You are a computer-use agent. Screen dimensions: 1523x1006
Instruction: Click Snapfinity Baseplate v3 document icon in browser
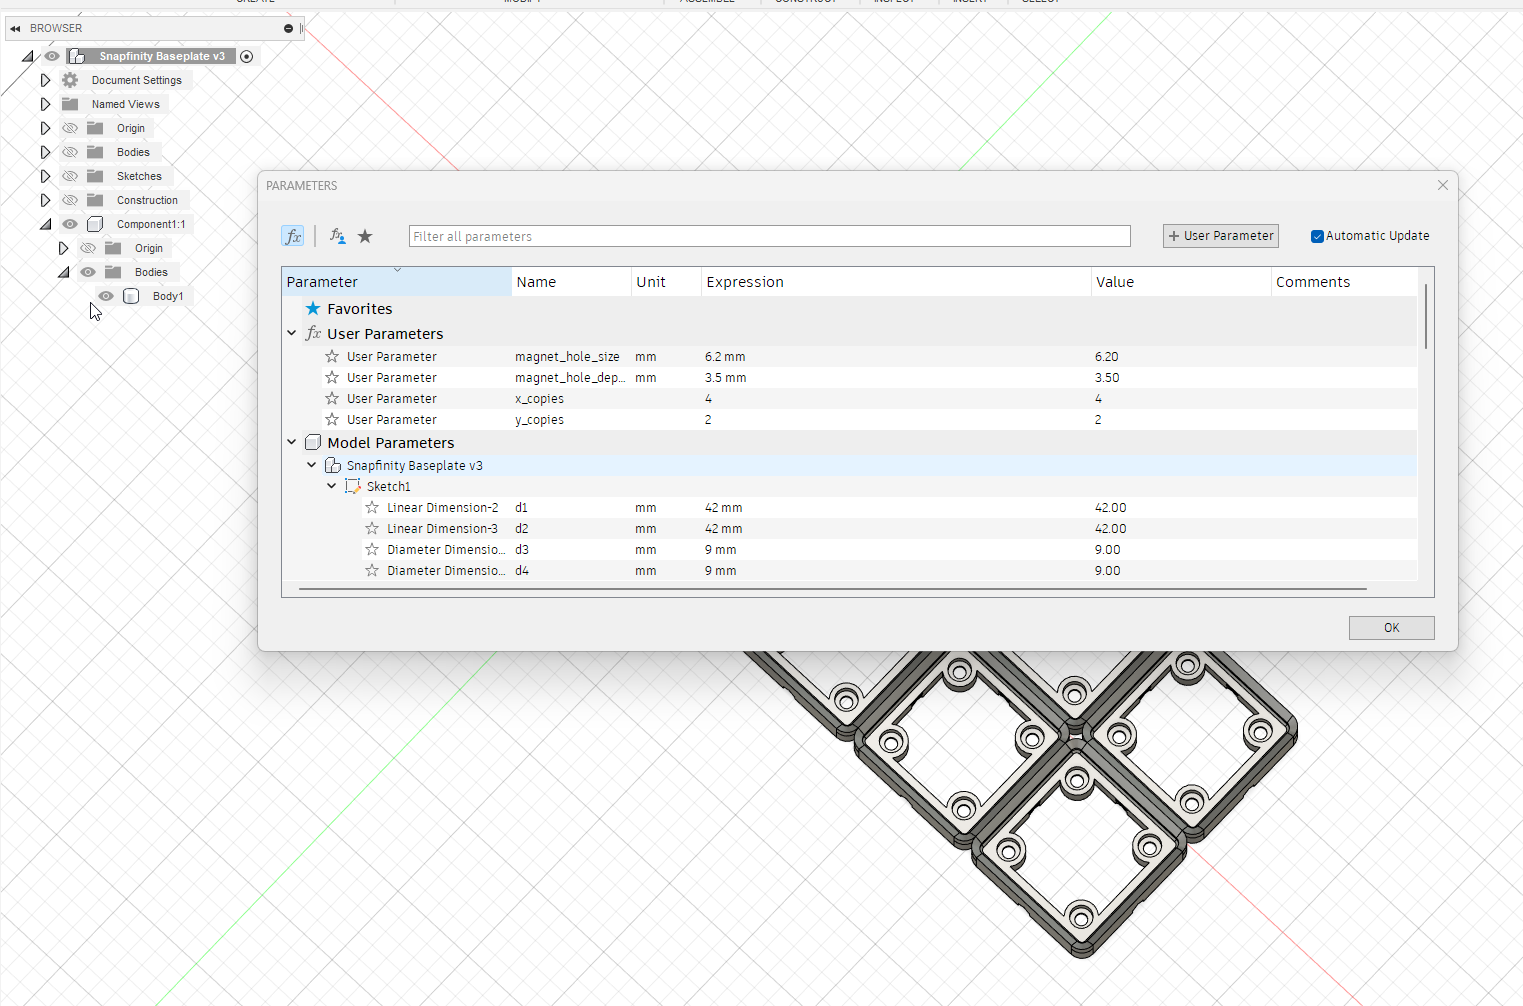[x=76, y=56]
